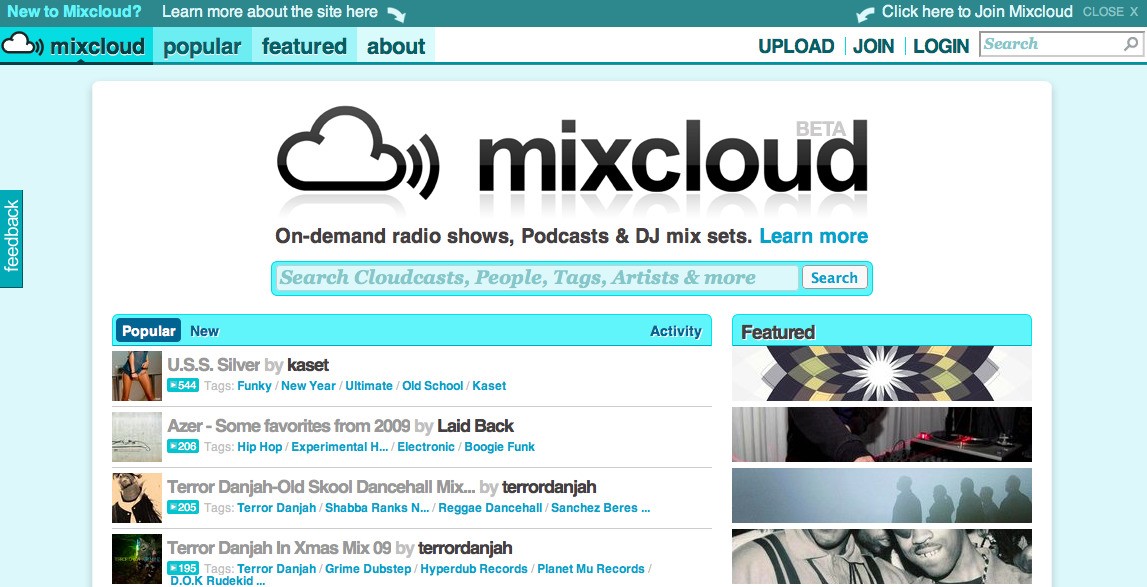Click the Search button next to the search field
1147x587 pixels.
click(x=834, y=277)
